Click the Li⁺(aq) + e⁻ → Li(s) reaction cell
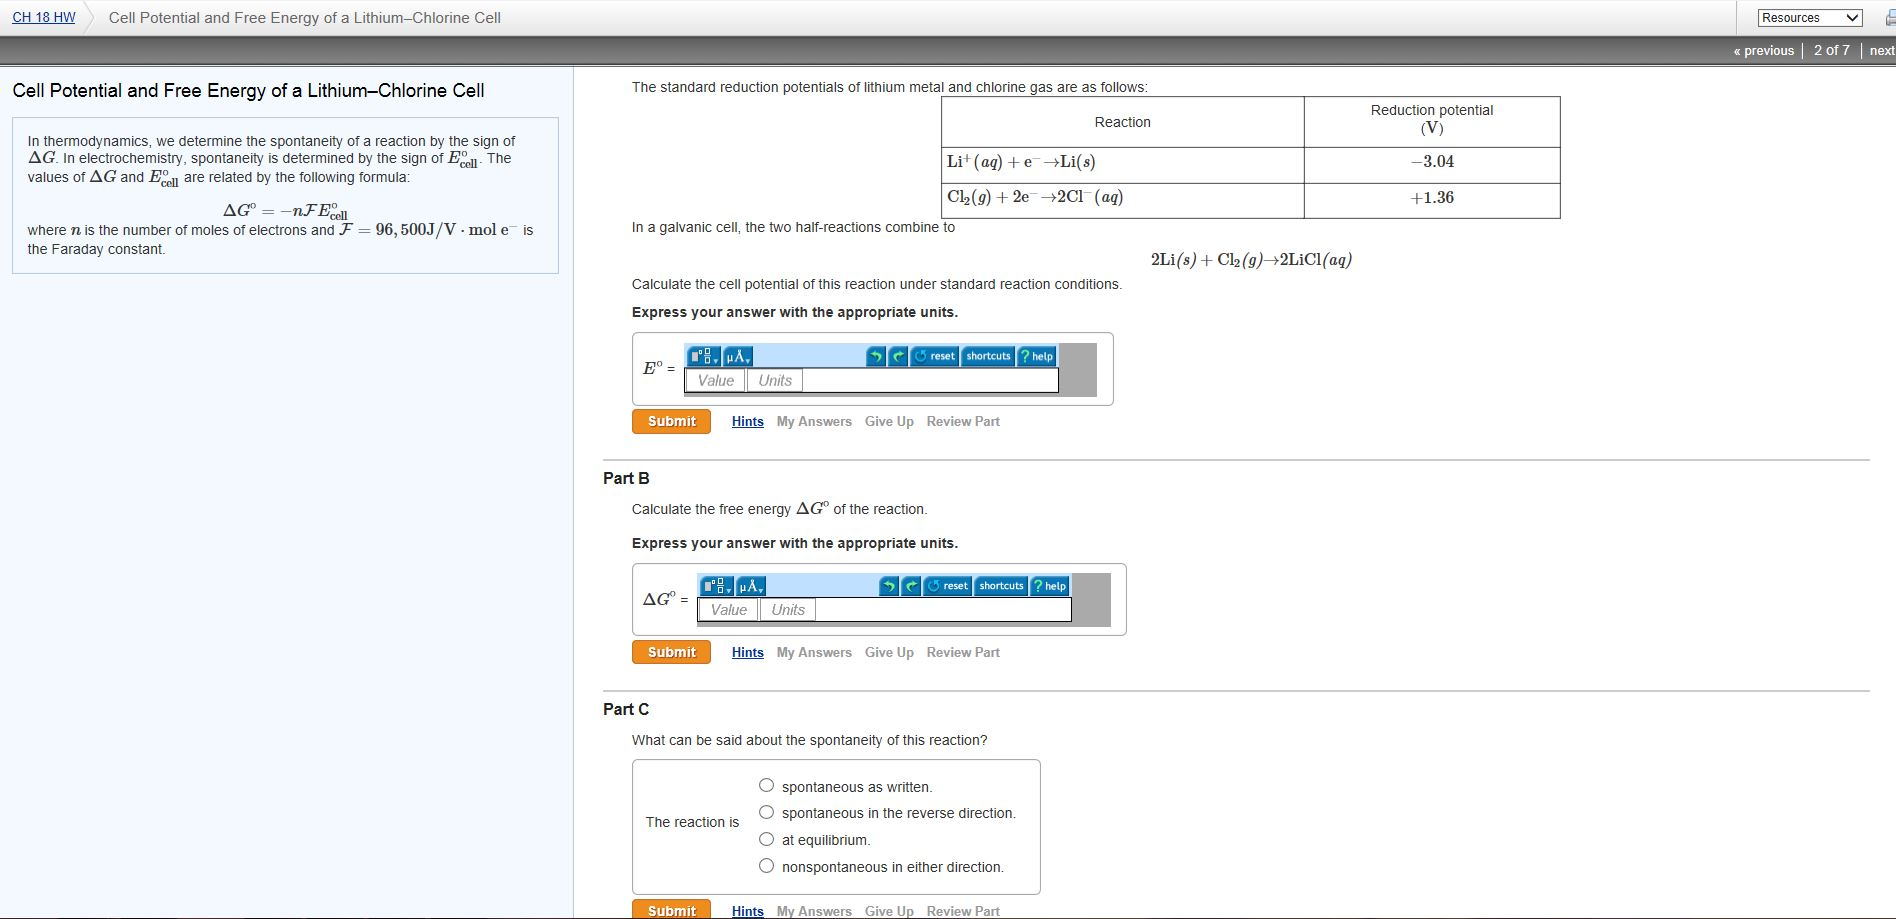1896x919 pixels. [x=1123, y=165]
